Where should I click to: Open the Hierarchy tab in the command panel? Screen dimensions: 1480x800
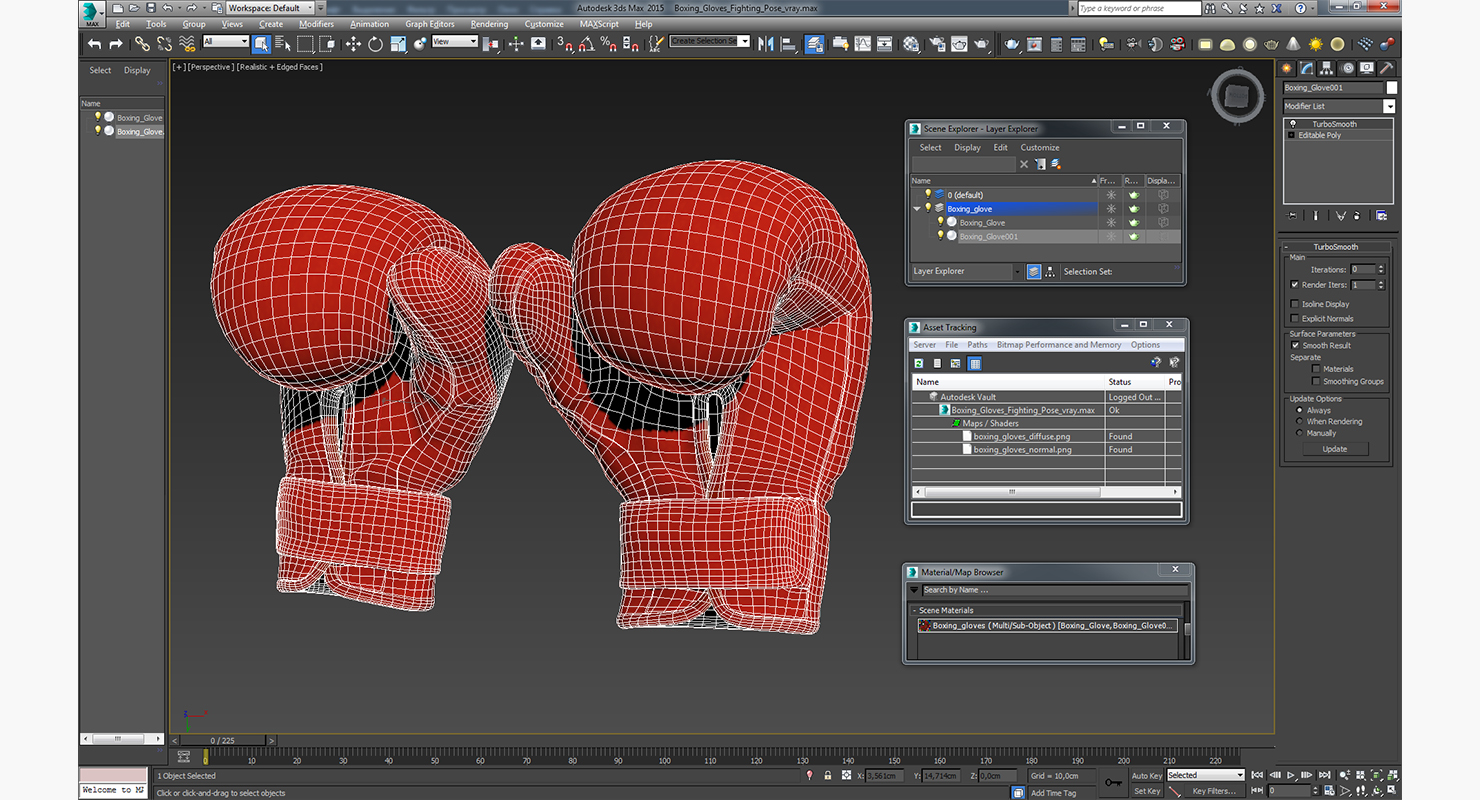1327,68
